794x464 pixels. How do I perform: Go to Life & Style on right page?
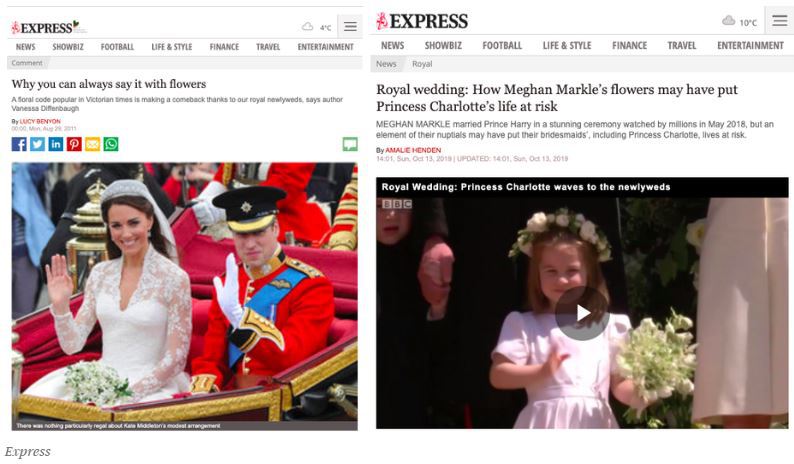coord(567,46)
